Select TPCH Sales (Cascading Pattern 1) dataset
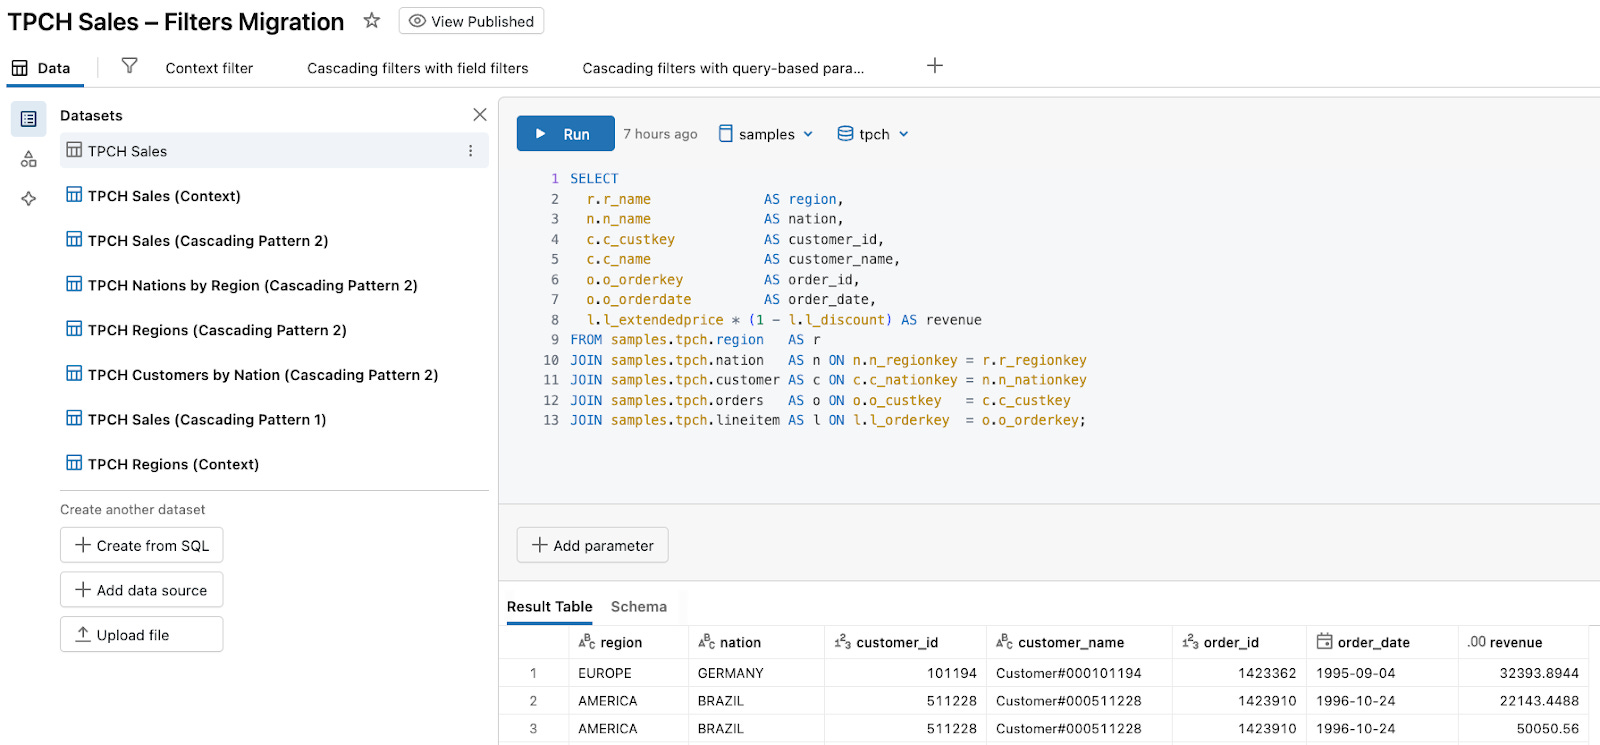Viewport: 1600px width, 745px height. 274,420
